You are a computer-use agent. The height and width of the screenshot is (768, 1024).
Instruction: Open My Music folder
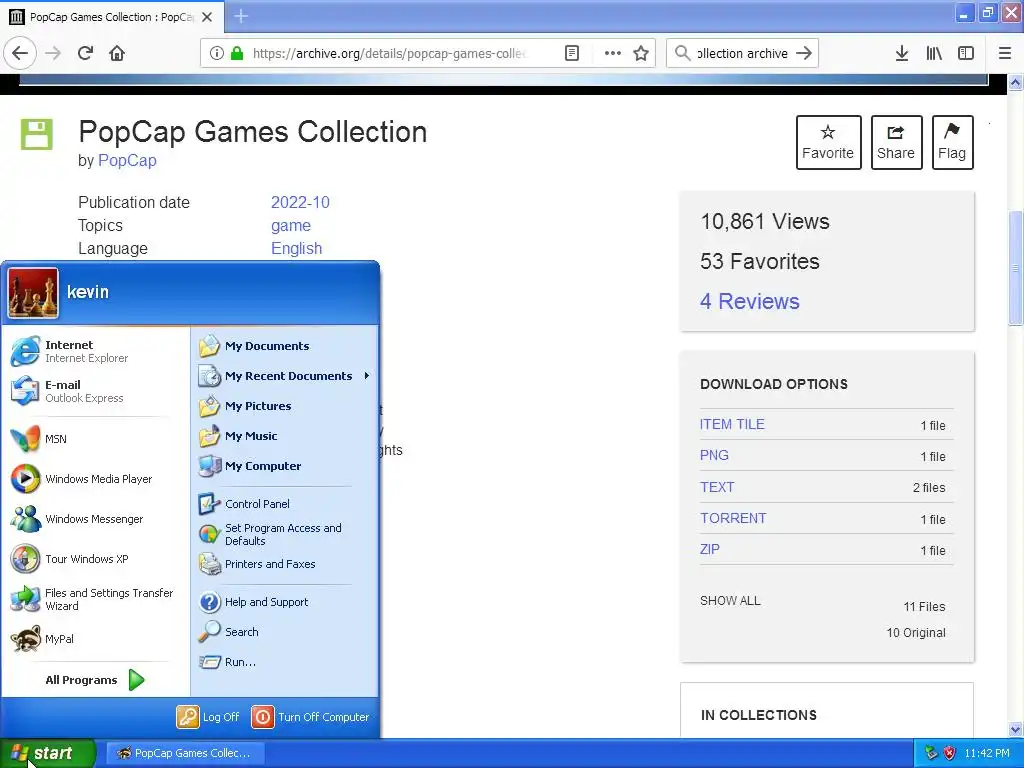click(x=285, y=436)
